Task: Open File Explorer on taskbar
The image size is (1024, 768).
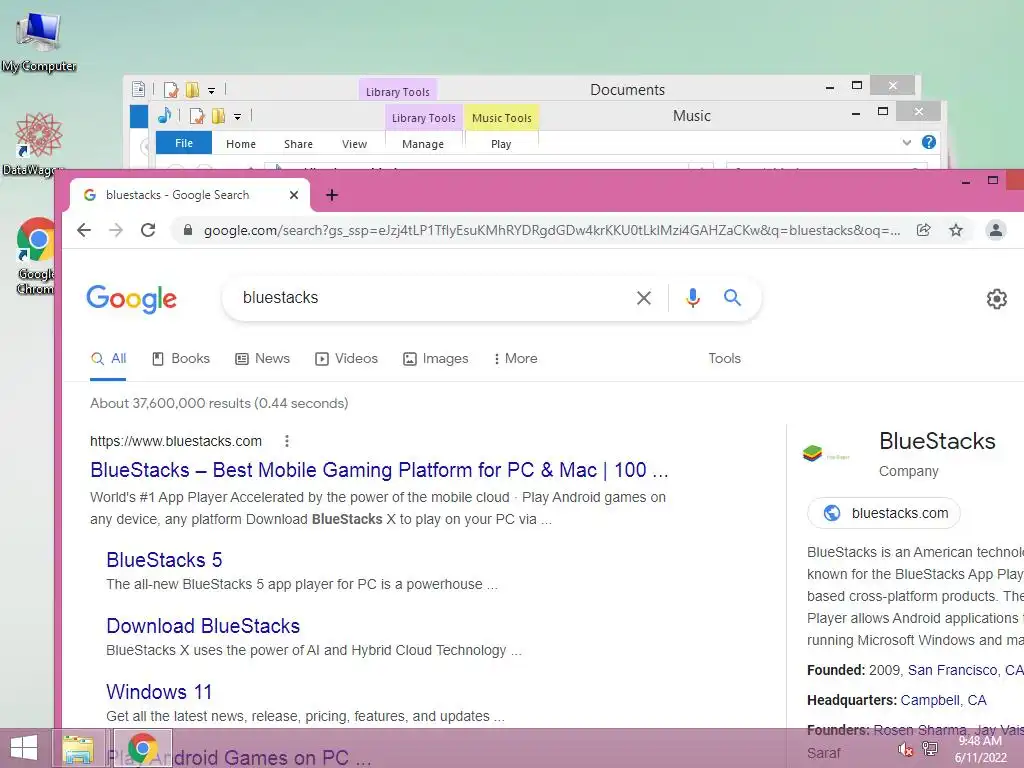Action: pos(78,748)
